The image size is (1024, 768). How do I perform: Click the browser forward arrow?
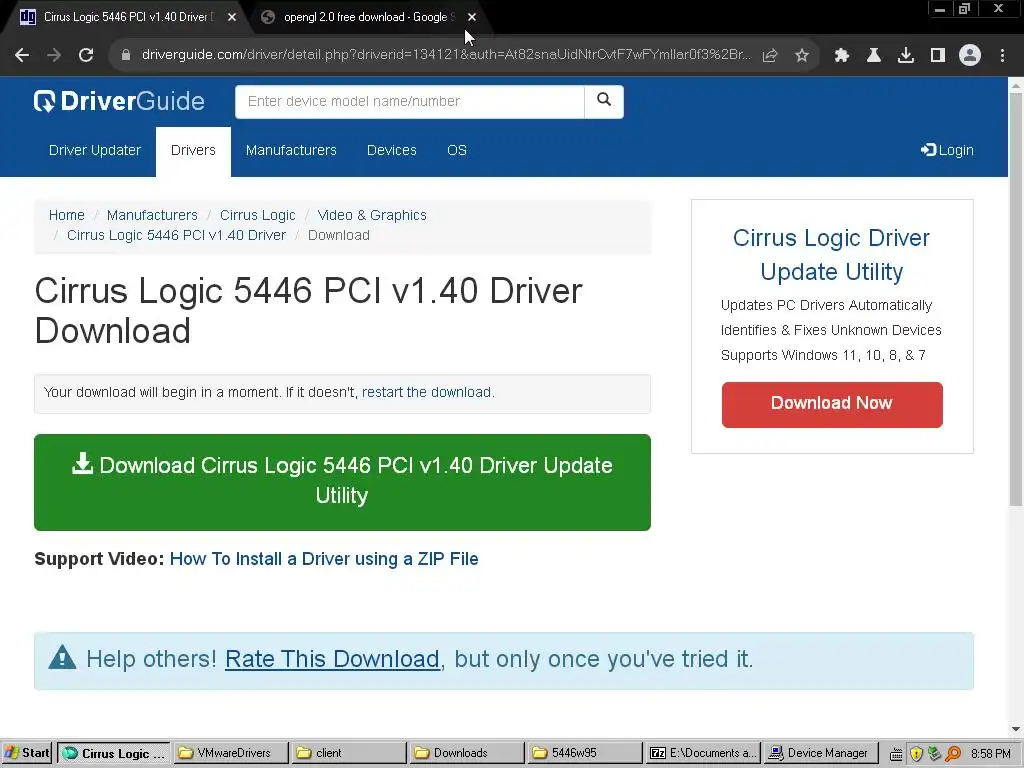click(54, 56)
